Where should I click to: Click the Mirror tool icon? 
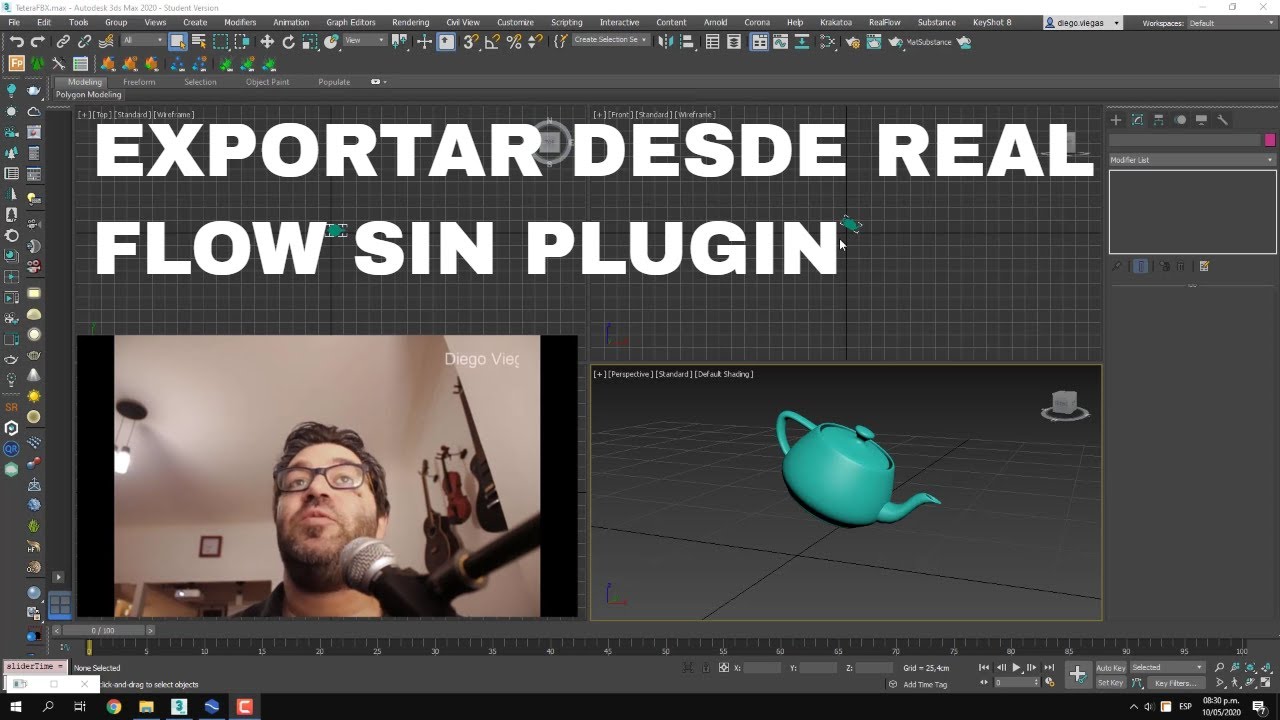665,42
